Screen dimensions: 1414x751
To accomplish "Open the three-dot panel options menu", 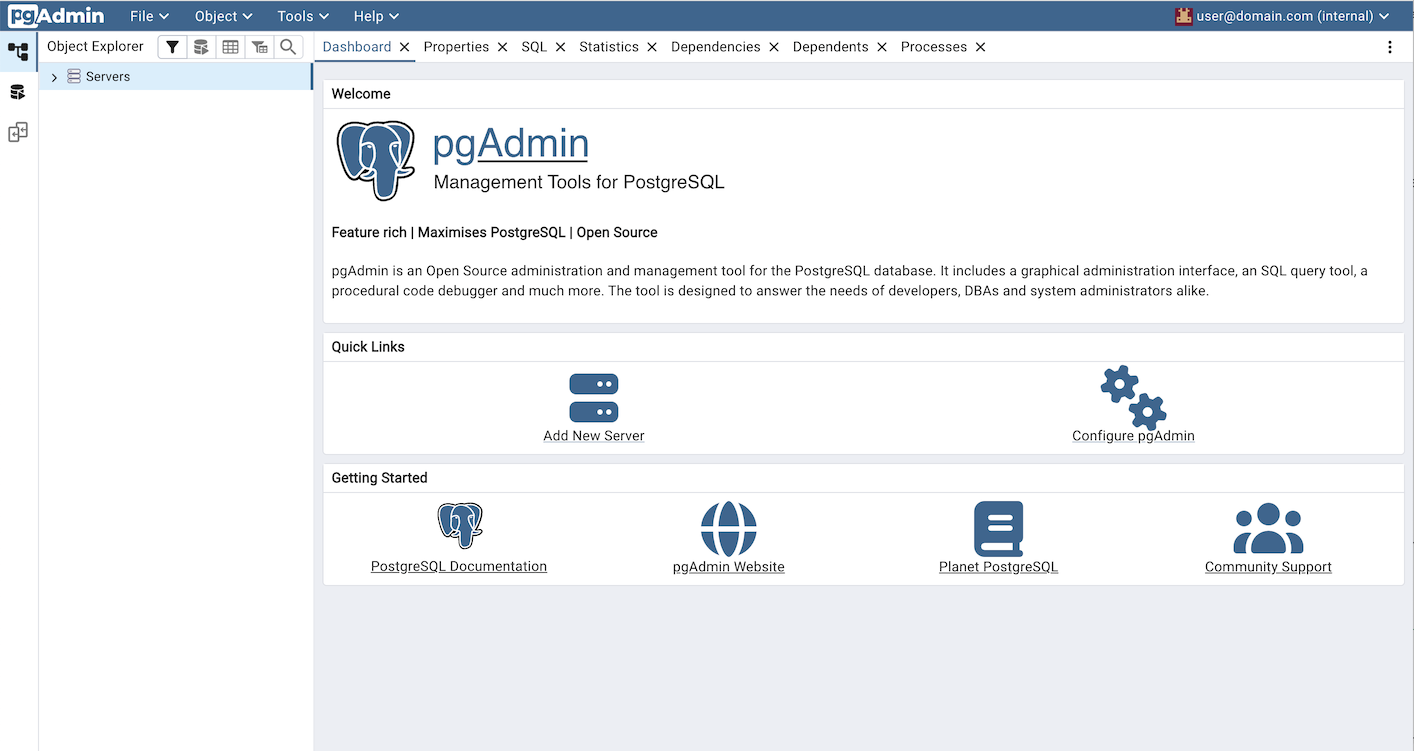I will 1390,47.
